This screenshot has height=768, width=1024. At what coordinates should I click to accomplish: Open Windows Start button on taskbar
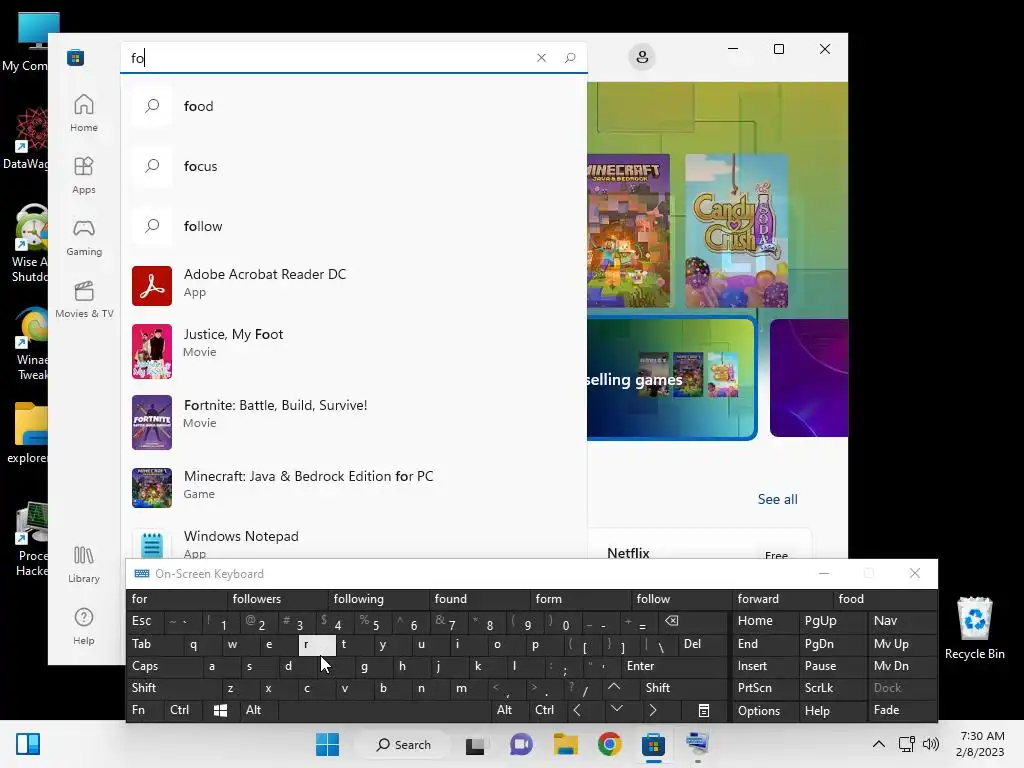pyautogui.click(x=327, y=744)
